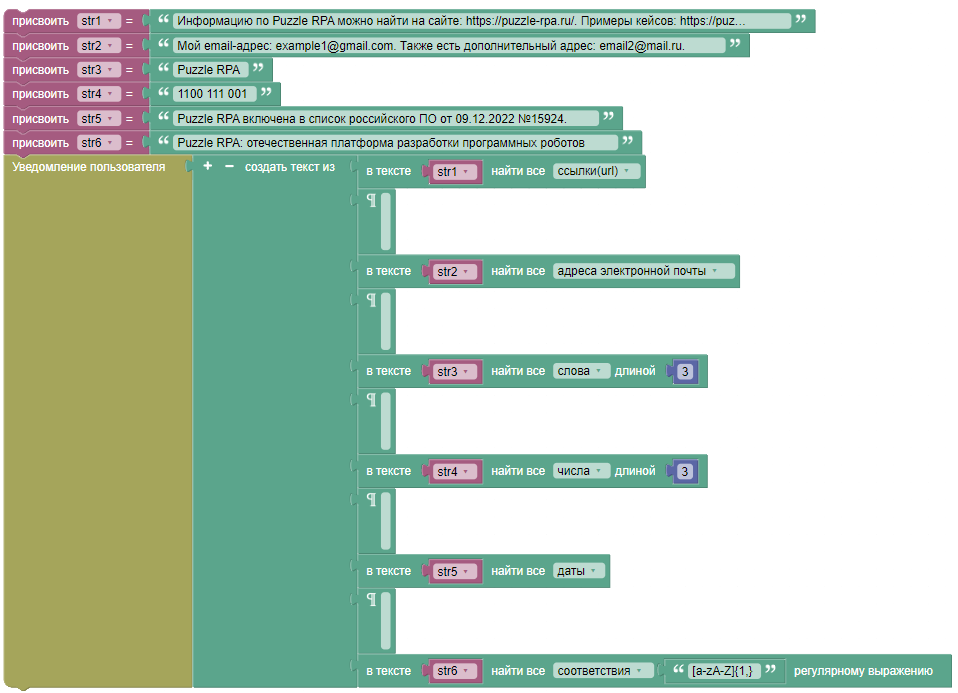Edit the 'Puzzle RPA' short text value
This screenshot has height=693, width=958.
click(x=210, y=70)
